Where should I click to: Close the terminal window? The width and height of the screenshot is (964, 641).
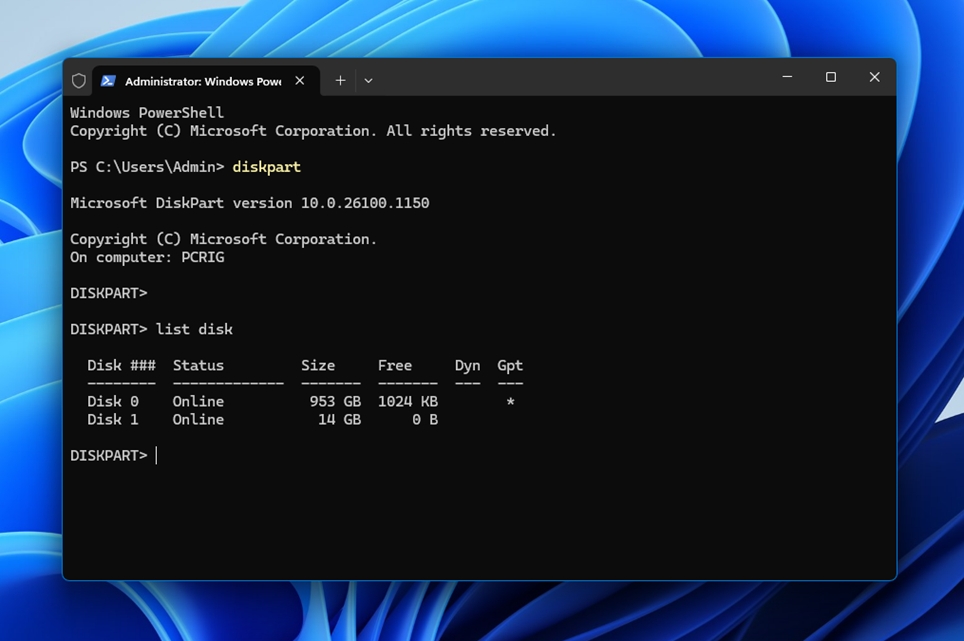pos(874,77)
